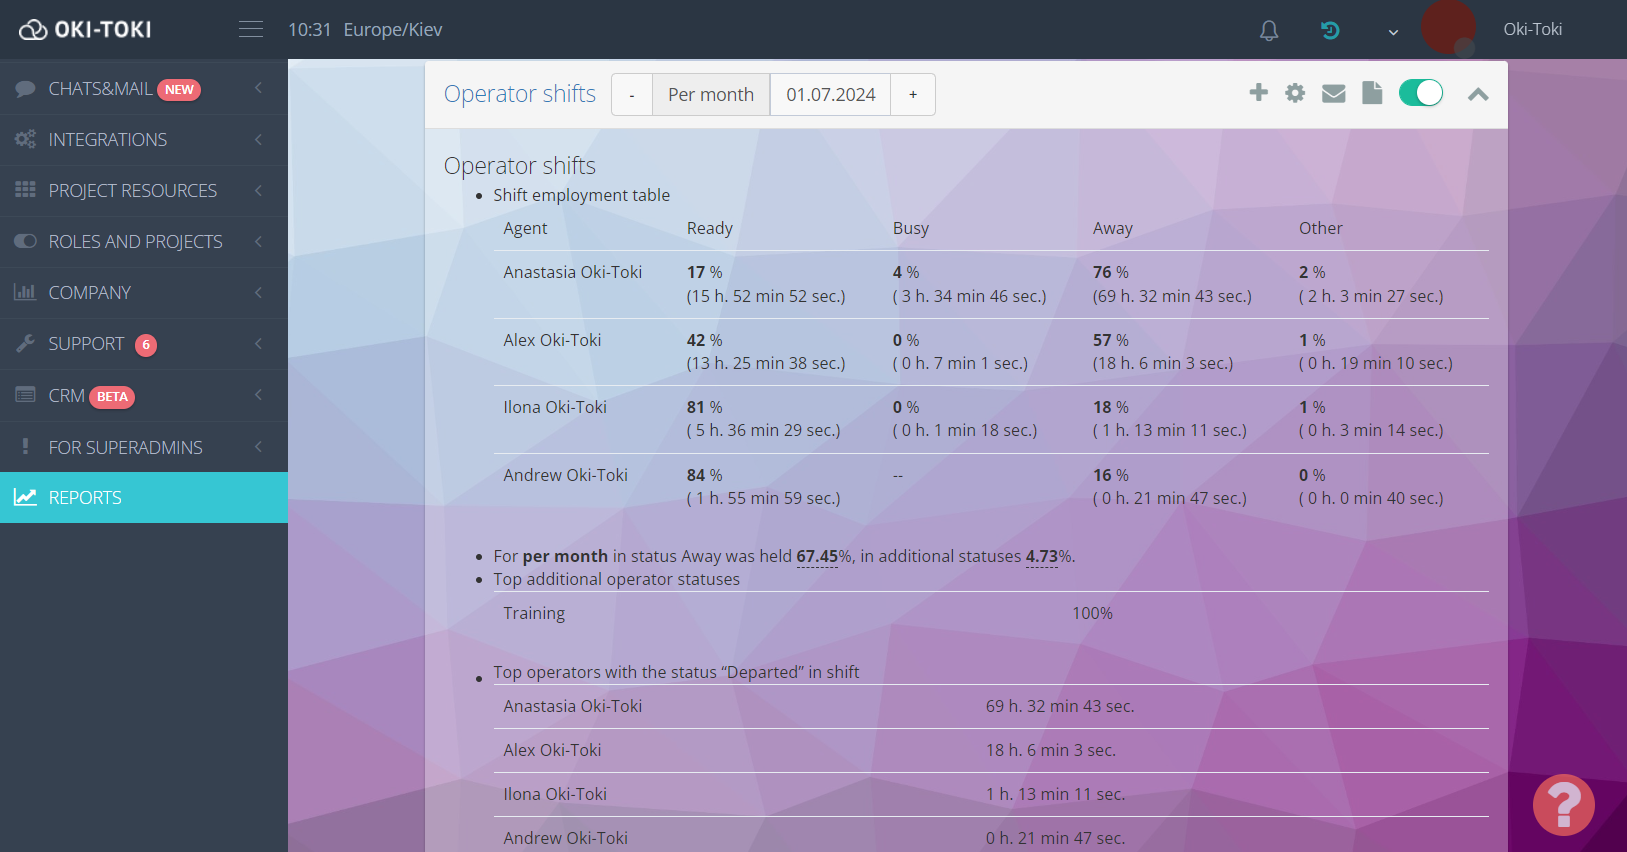Click the notifications bell icon
The height and width of the screenshot is (852, 1627).
click(1268, 31)
